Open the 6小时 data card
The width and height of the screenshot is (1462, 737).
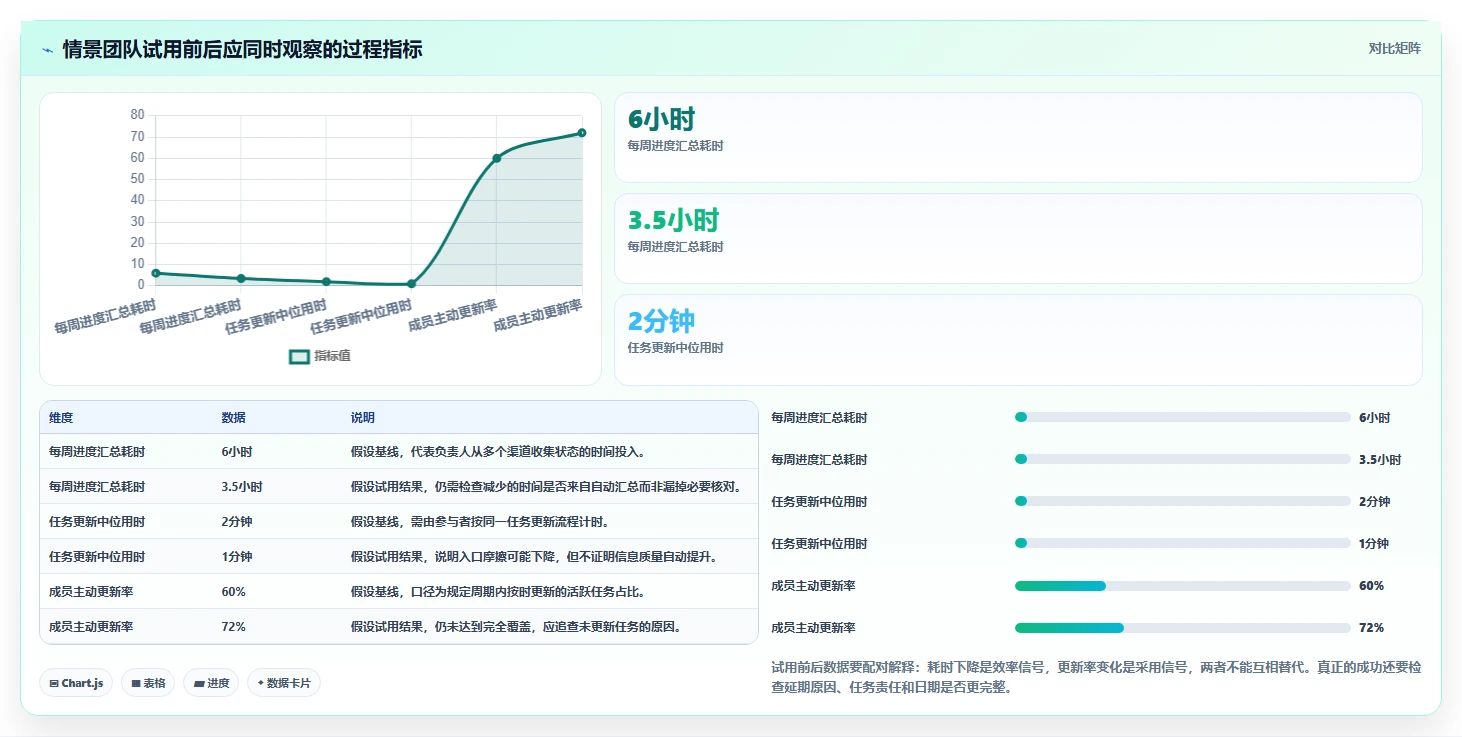pos(1018,138)
